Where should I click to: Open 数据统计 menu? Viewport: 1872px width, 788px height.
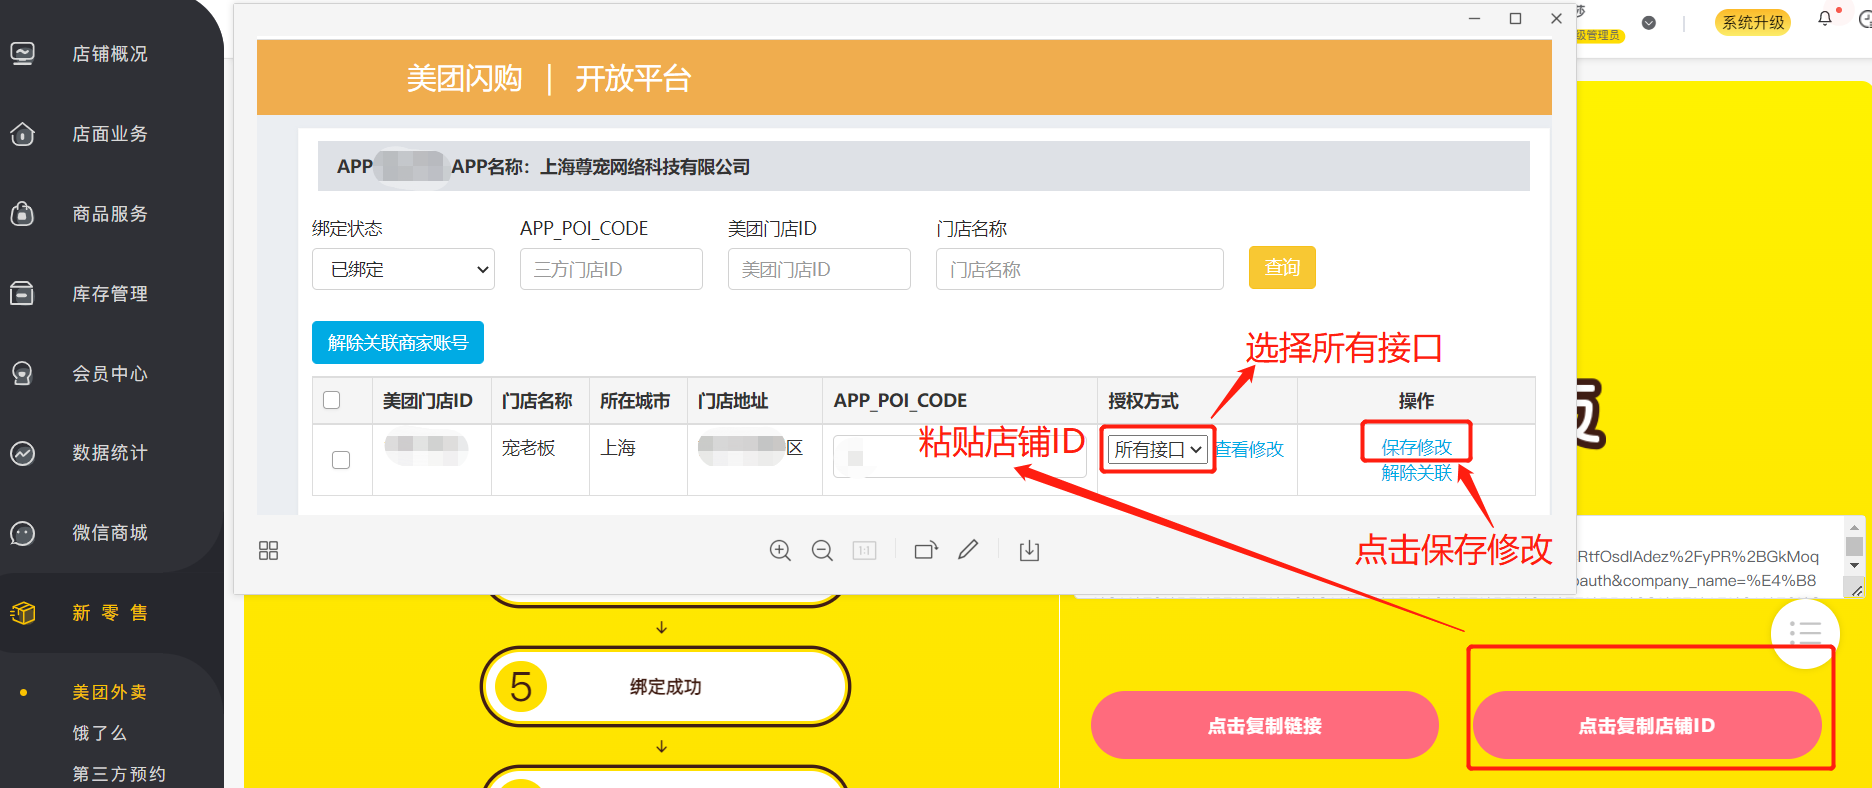110,453
